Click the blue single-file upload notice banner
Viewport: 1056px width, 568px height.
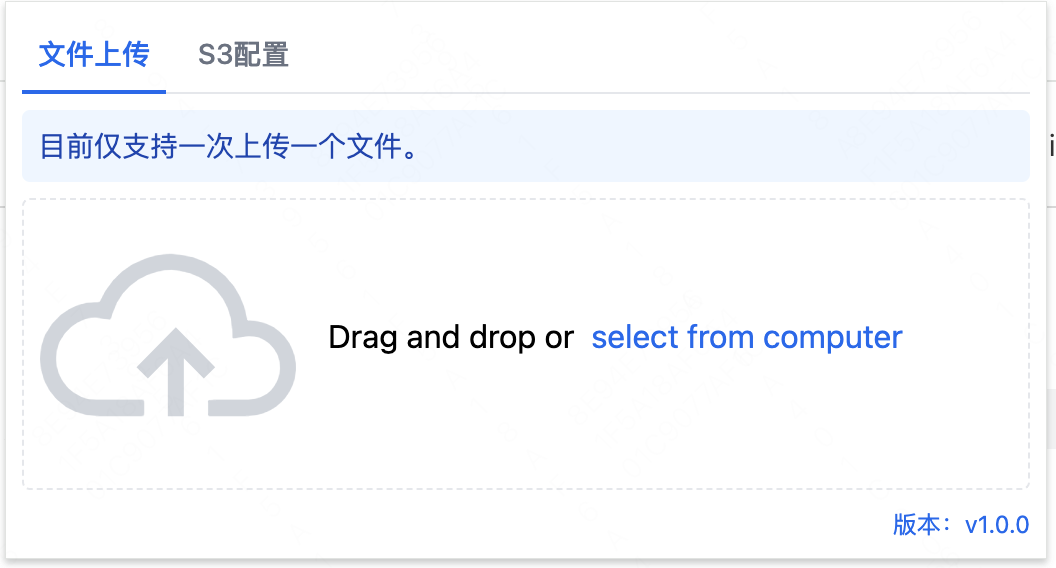tap(700, 147)
